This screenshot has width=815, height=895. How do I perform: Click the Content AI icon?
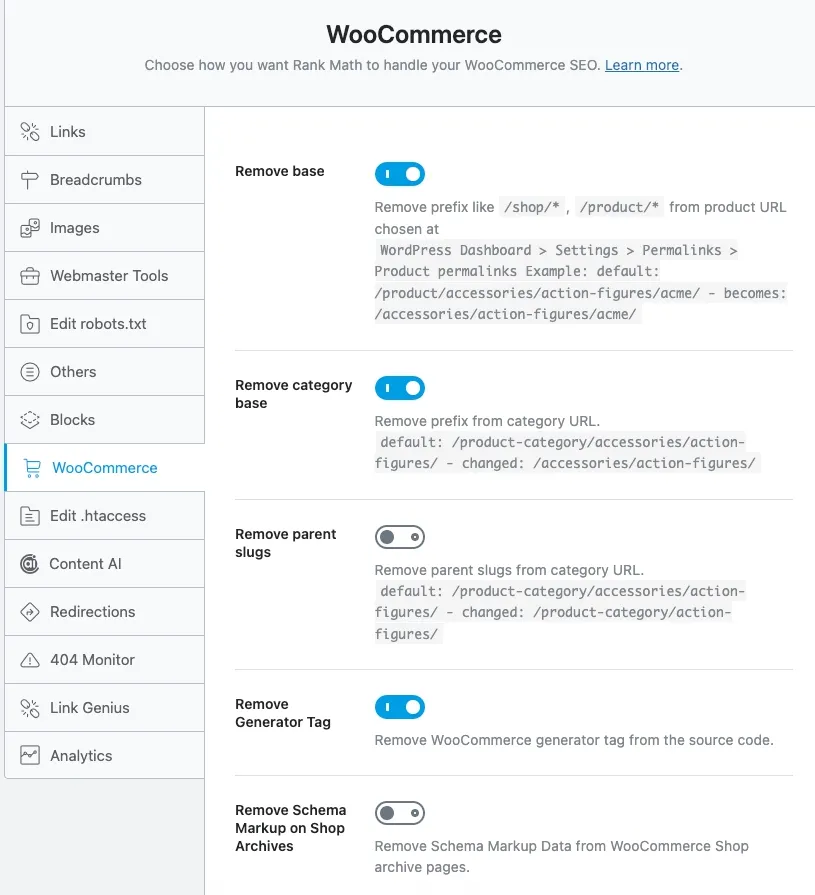click(30, 564)
